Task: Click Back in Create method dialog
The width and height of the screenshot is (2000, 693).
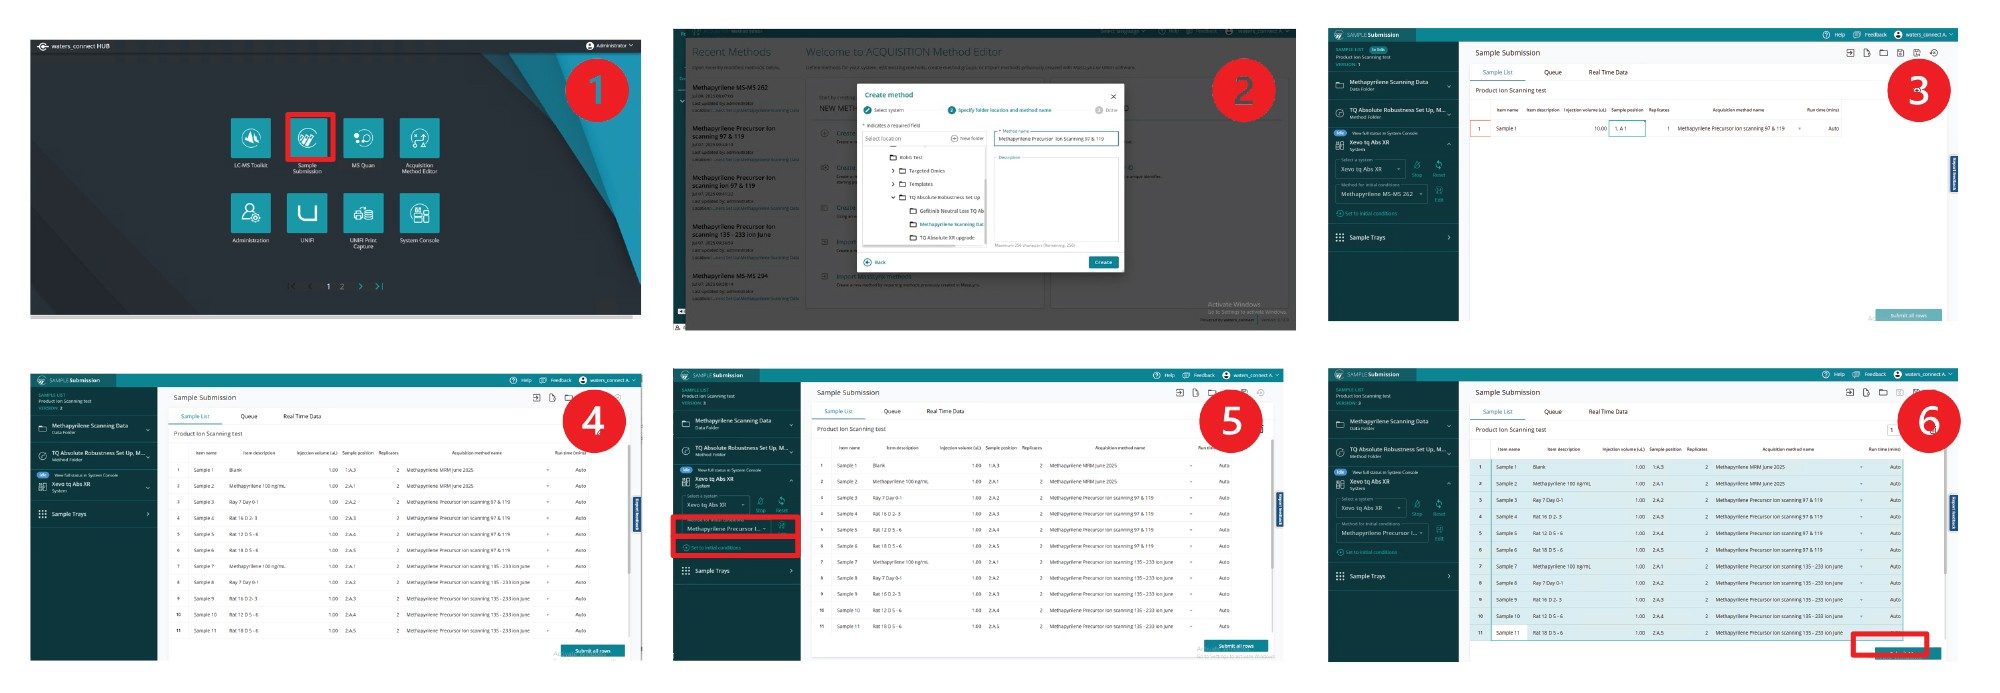Action: (876, 262)
